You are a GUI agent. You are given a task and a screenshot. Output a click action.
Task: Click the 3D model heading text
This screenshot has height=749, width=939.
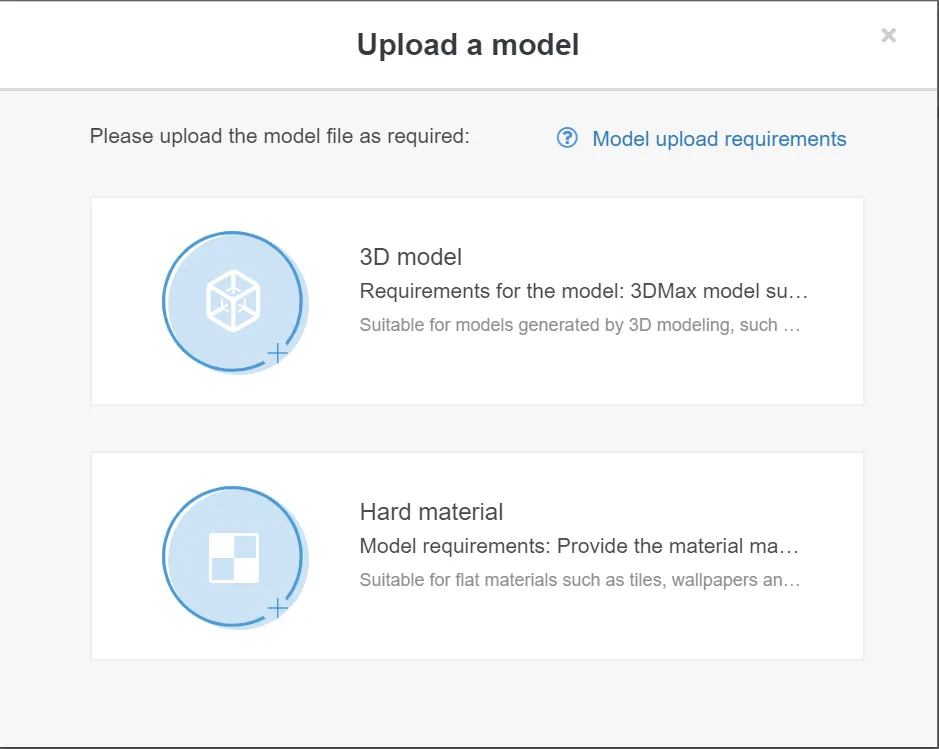[410, 257]
